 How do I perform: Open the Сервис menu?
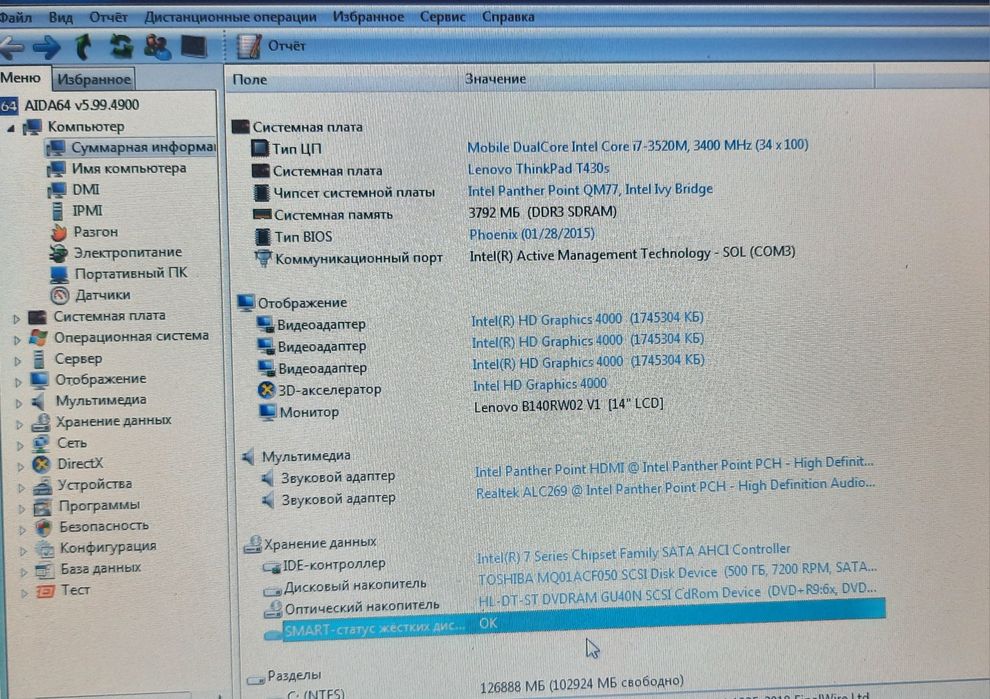tap(443, 17)
